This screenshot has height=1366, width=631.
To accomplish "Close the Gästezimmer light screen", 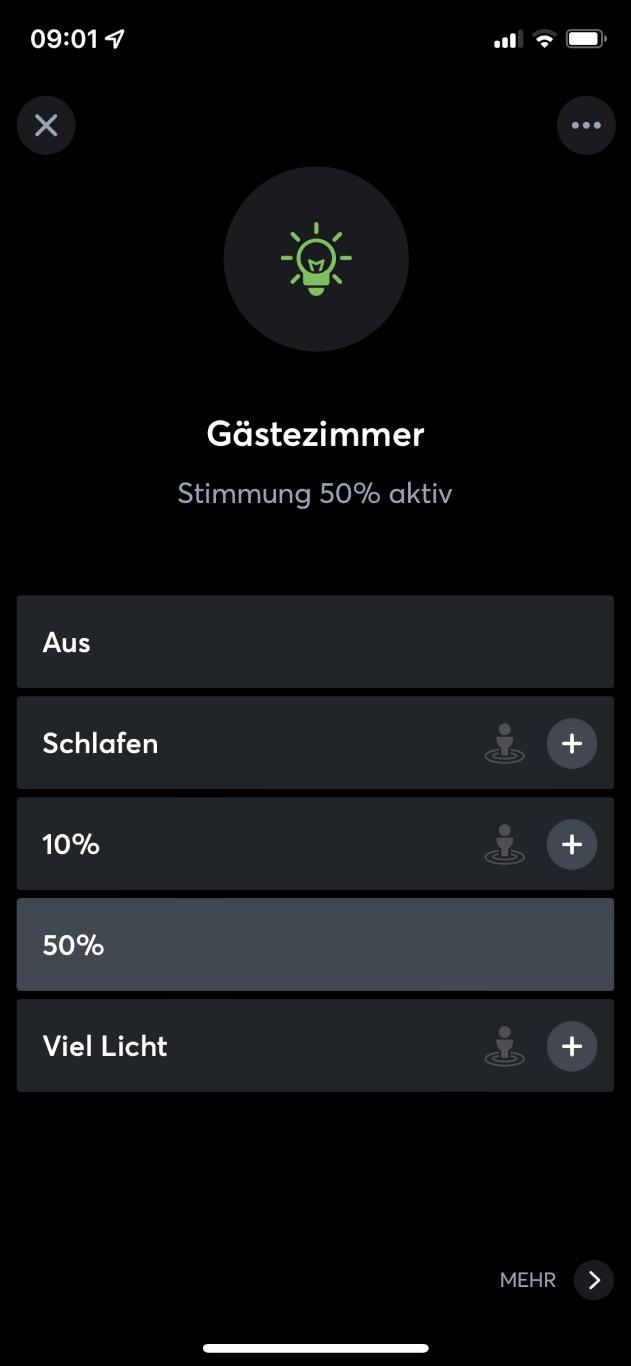I will pyautogui.click(x=46, y=125).
